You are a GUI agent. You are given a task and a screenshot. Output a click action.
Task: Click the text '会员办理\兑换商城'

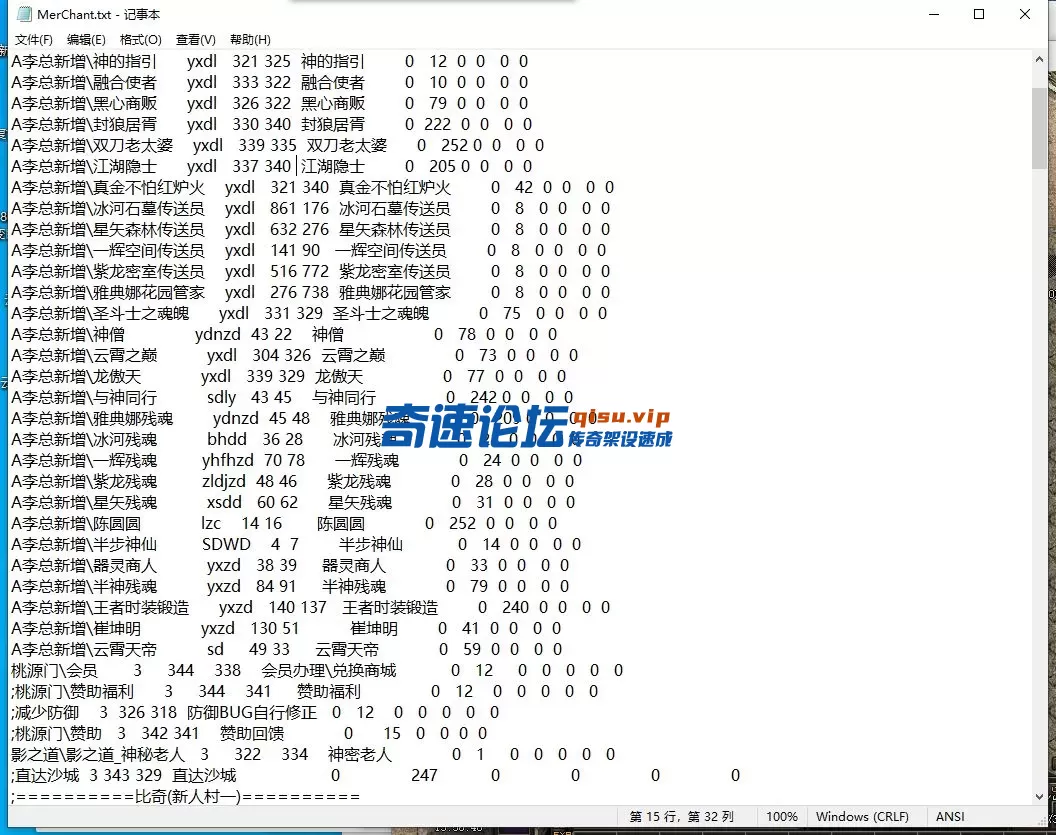tap(329, 671)
